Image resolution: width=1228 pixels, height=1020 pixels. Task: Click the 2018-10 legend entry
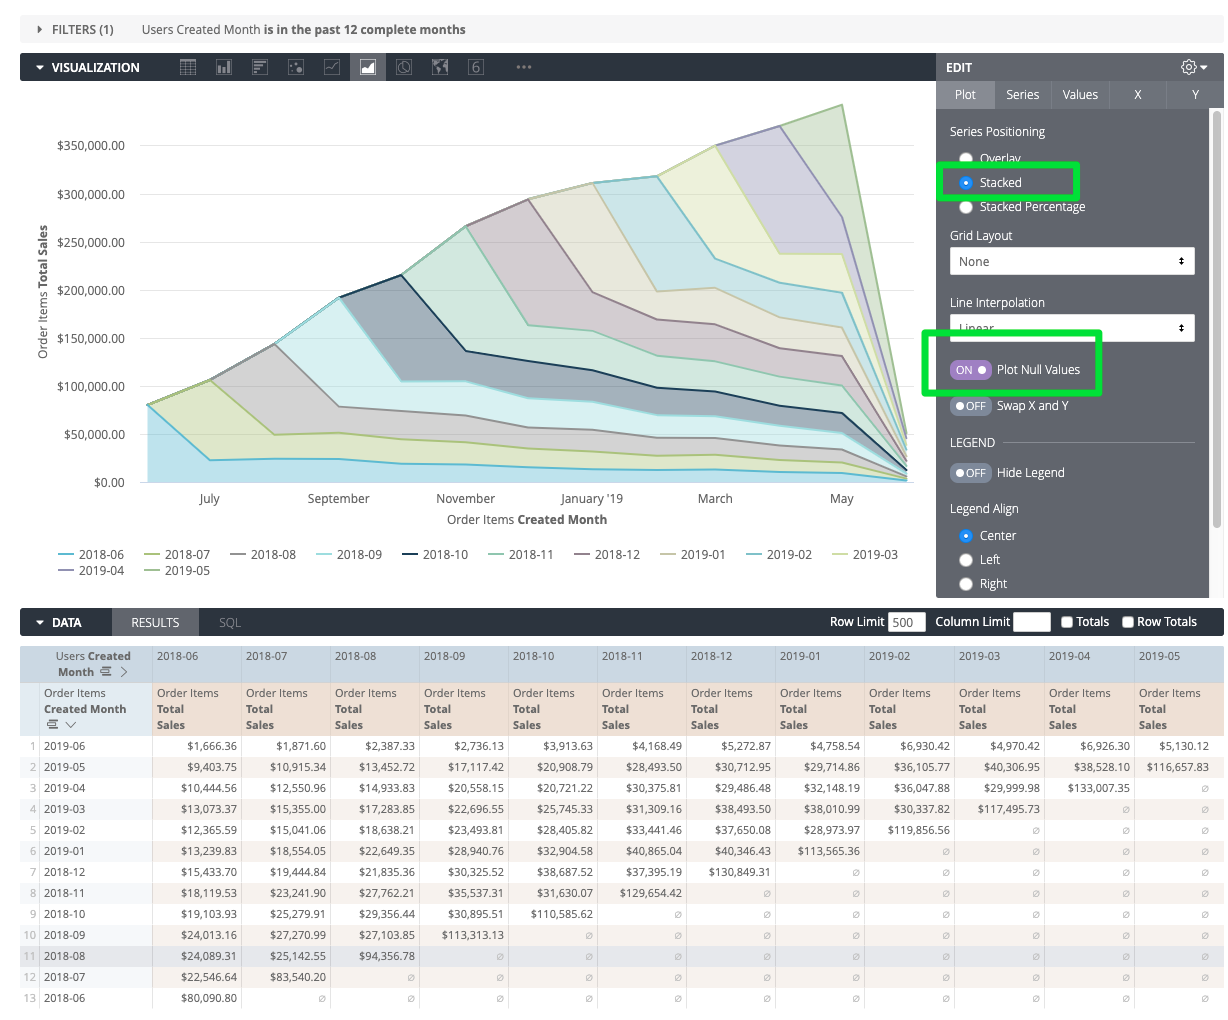[x=435, y=554]
